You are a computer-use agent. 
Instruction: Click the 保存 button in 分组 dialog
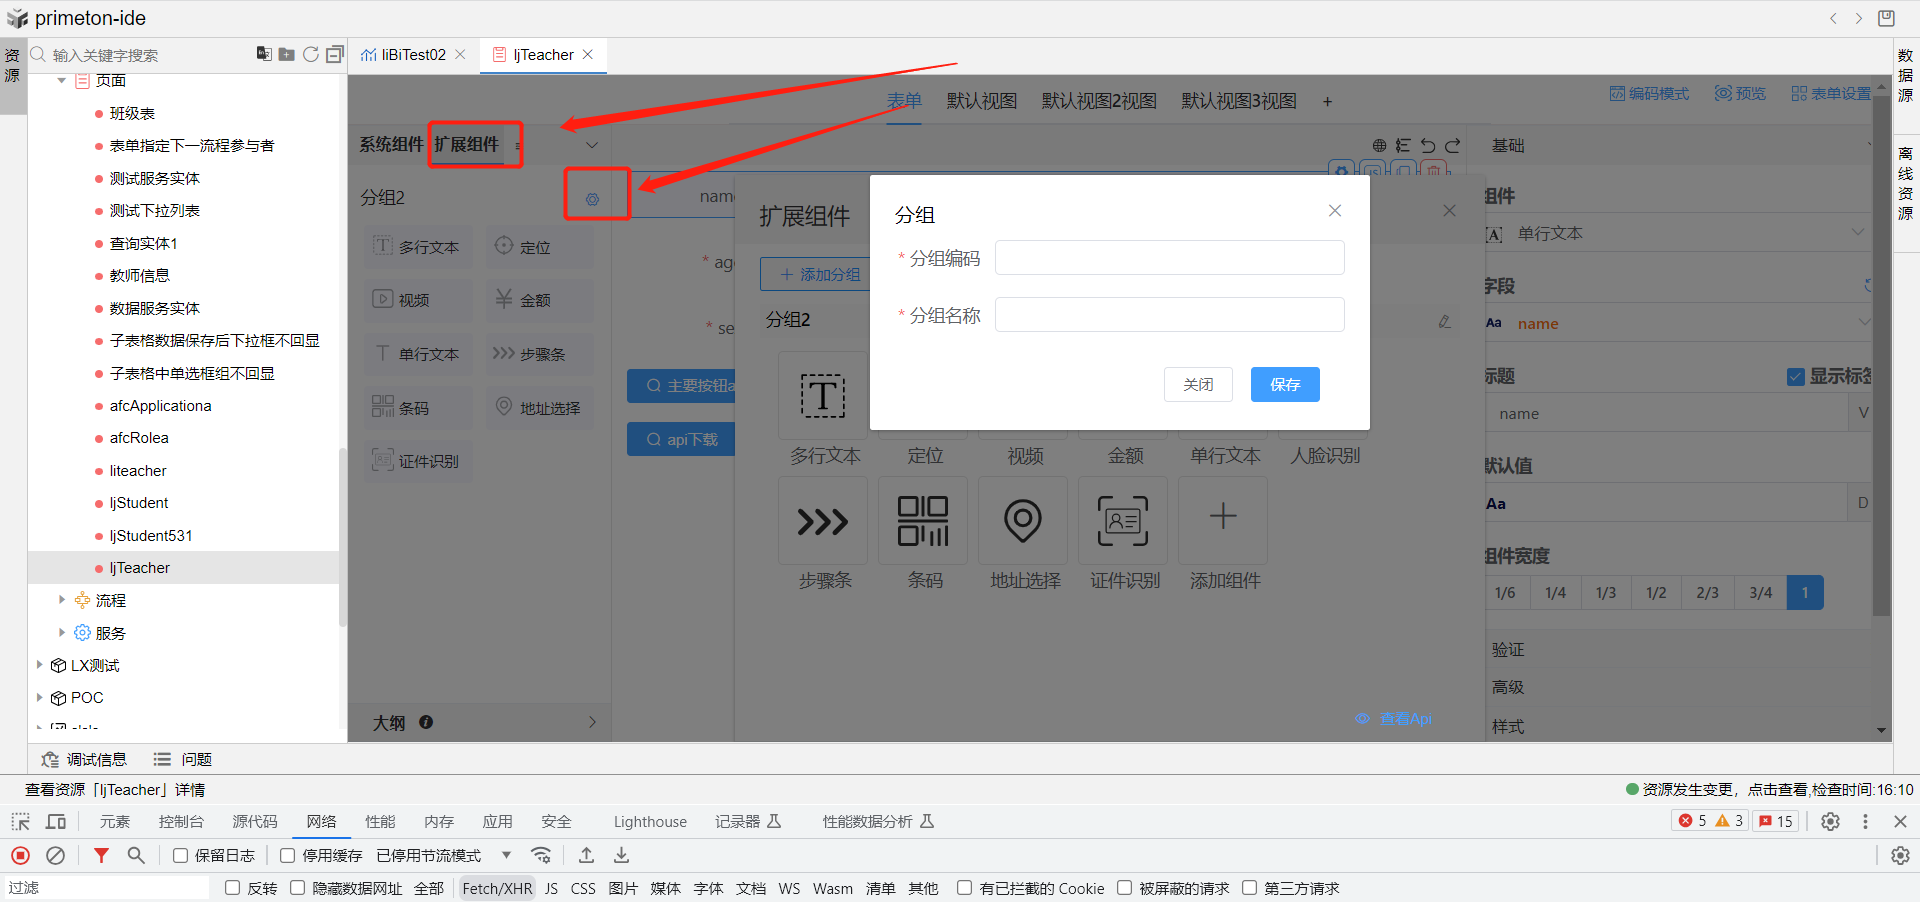[x=1284, y=384]
